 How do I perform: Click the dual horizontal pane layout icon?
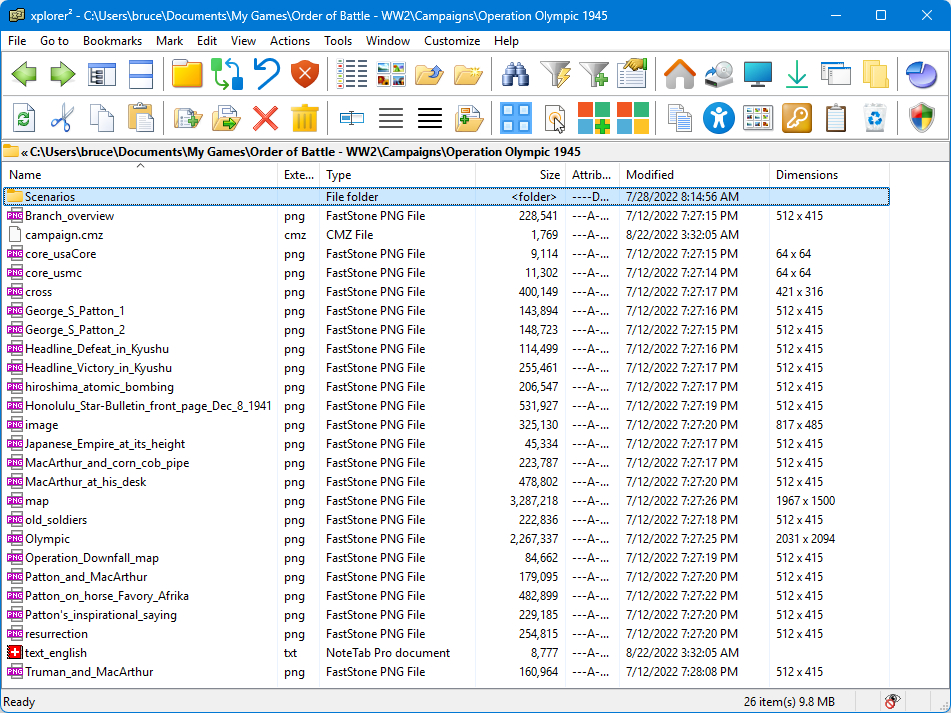point(141,74)
